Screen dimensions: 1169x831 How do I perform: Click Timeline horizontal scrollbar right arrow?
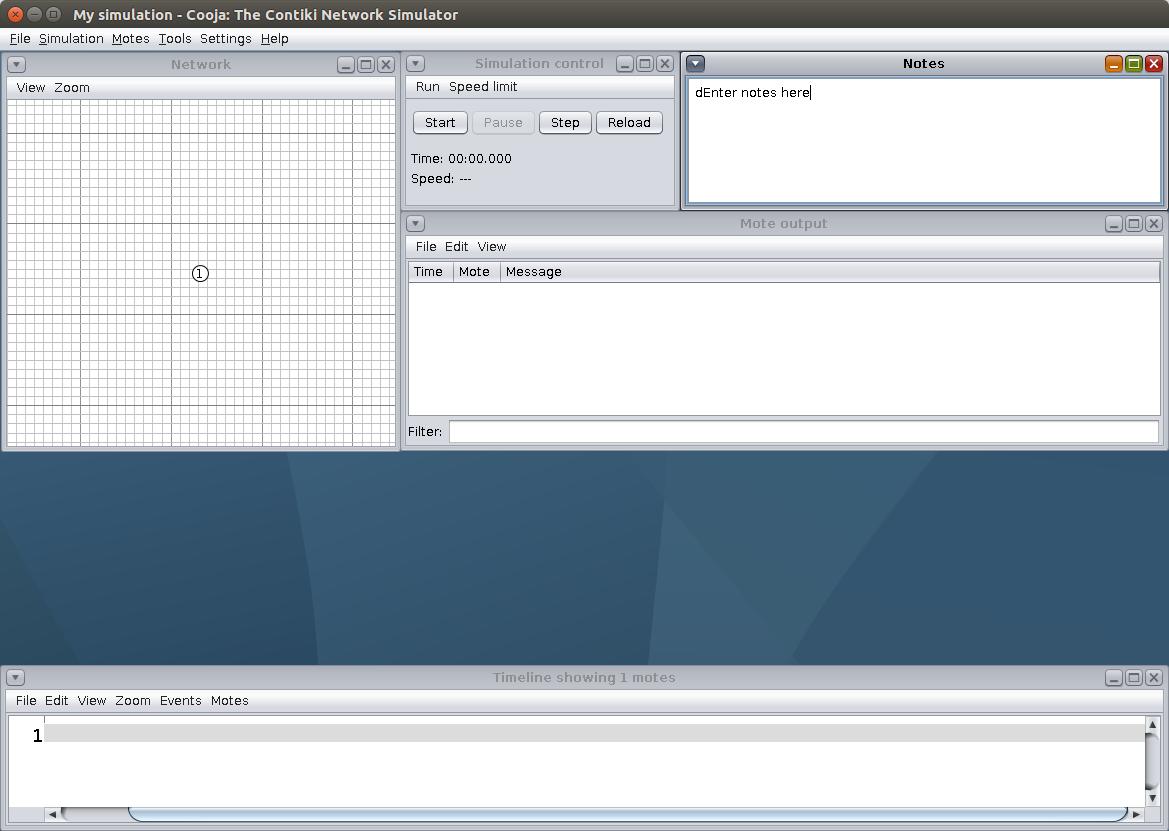1136,814
